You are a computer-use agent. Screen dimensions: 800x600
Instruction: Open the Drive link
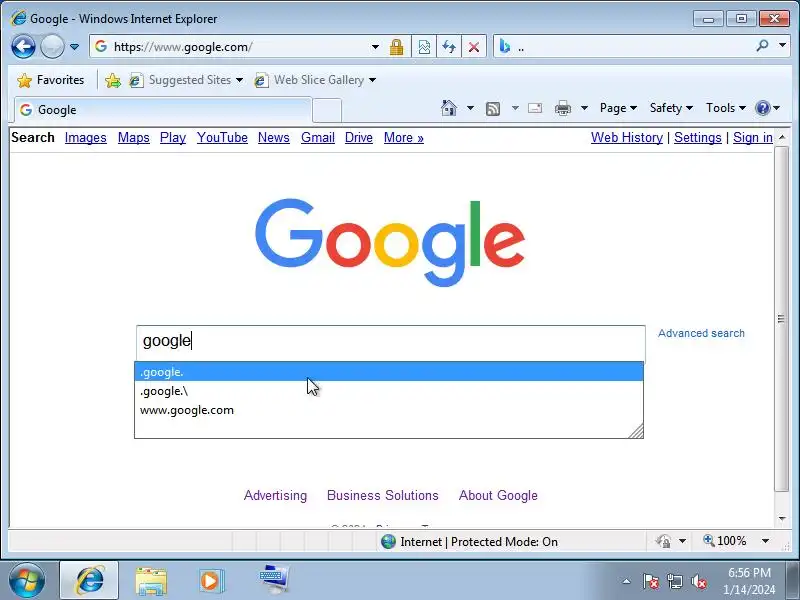tap(359, 138)
